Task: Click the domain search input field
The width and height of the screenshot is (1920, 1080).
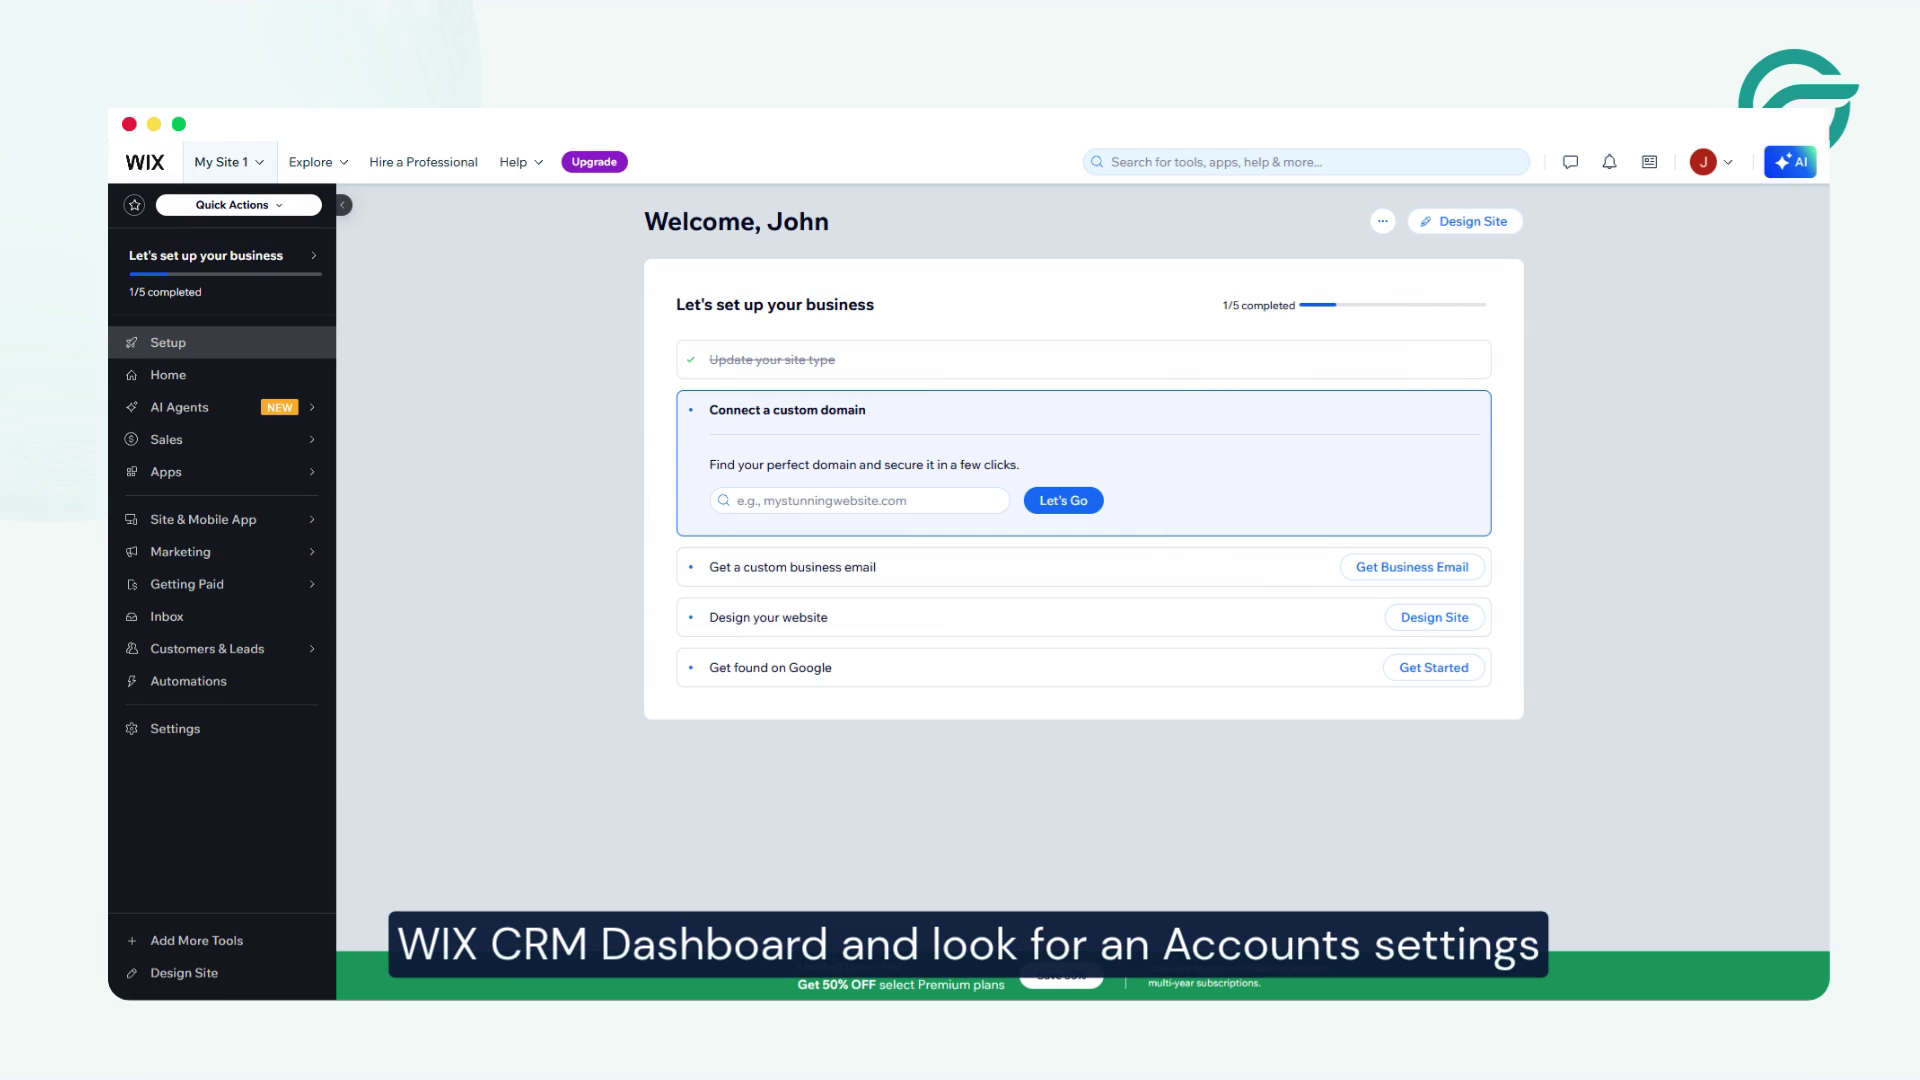Action: (x=860, y=501)
